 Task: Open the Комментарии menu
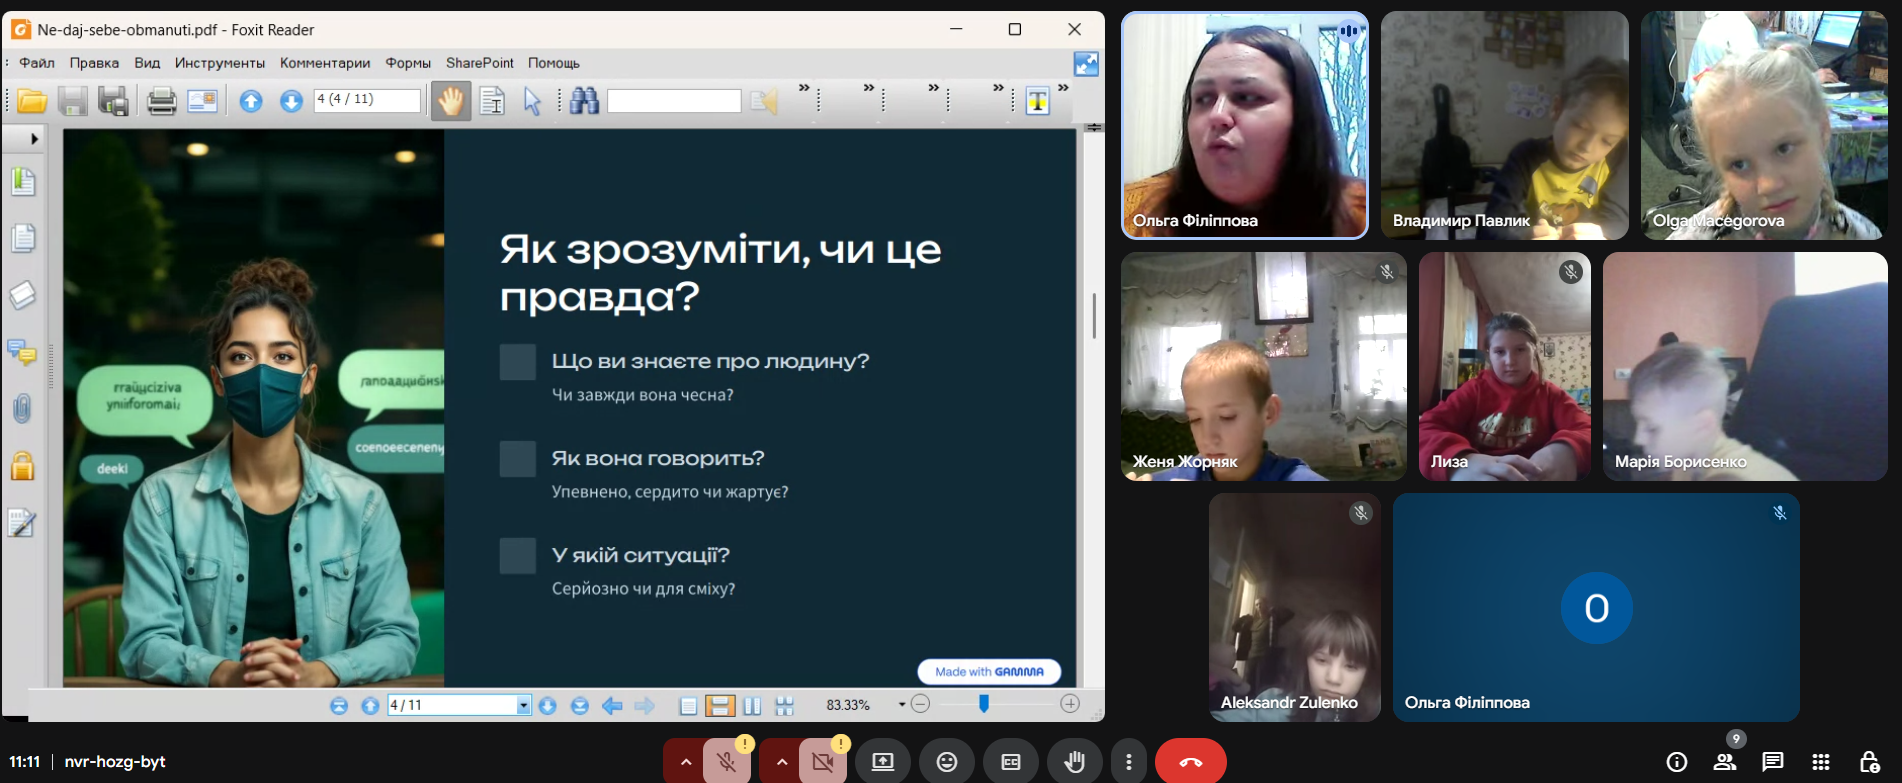point(324,63)
